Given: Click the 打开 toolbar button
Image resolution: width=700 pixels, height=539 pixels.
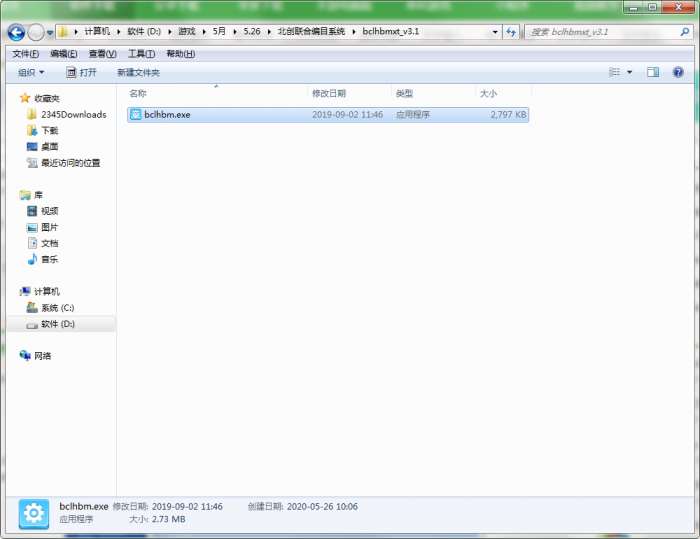Looking at the screenshot, I should point(81,72).
